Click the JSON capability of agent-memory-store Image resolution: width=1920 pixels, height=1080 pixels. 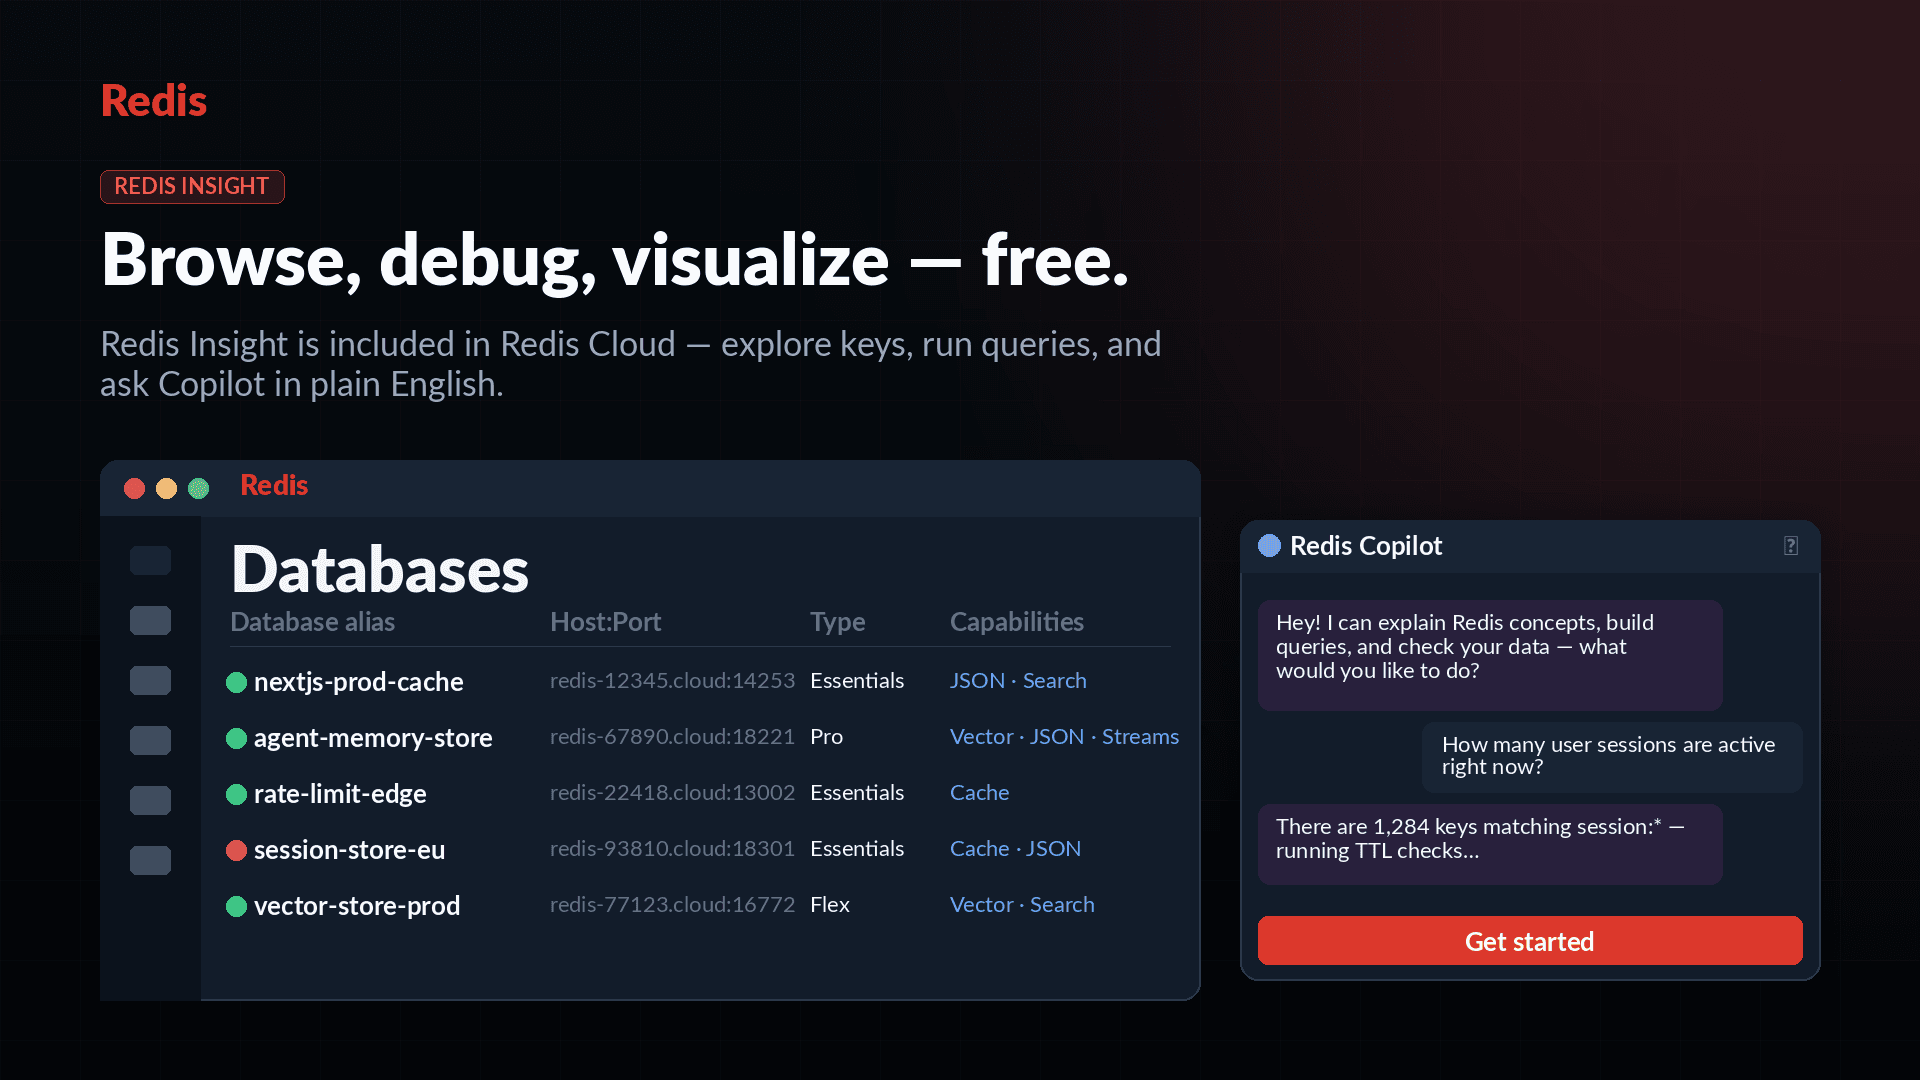1057,737
